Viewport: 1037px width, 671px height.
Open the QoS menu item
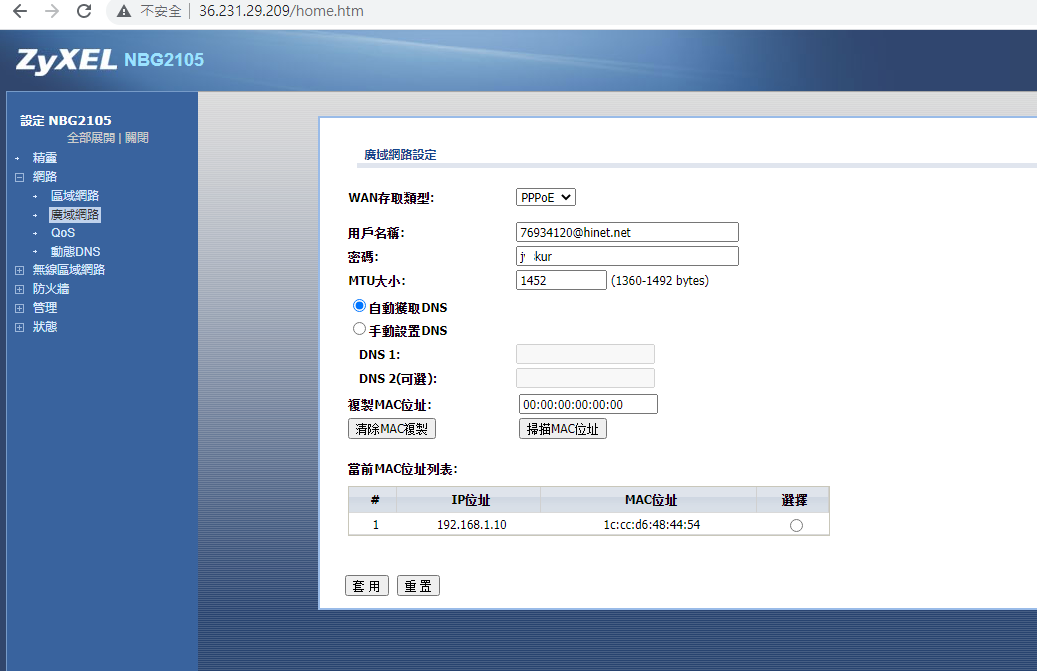click(x=63, y=233)
